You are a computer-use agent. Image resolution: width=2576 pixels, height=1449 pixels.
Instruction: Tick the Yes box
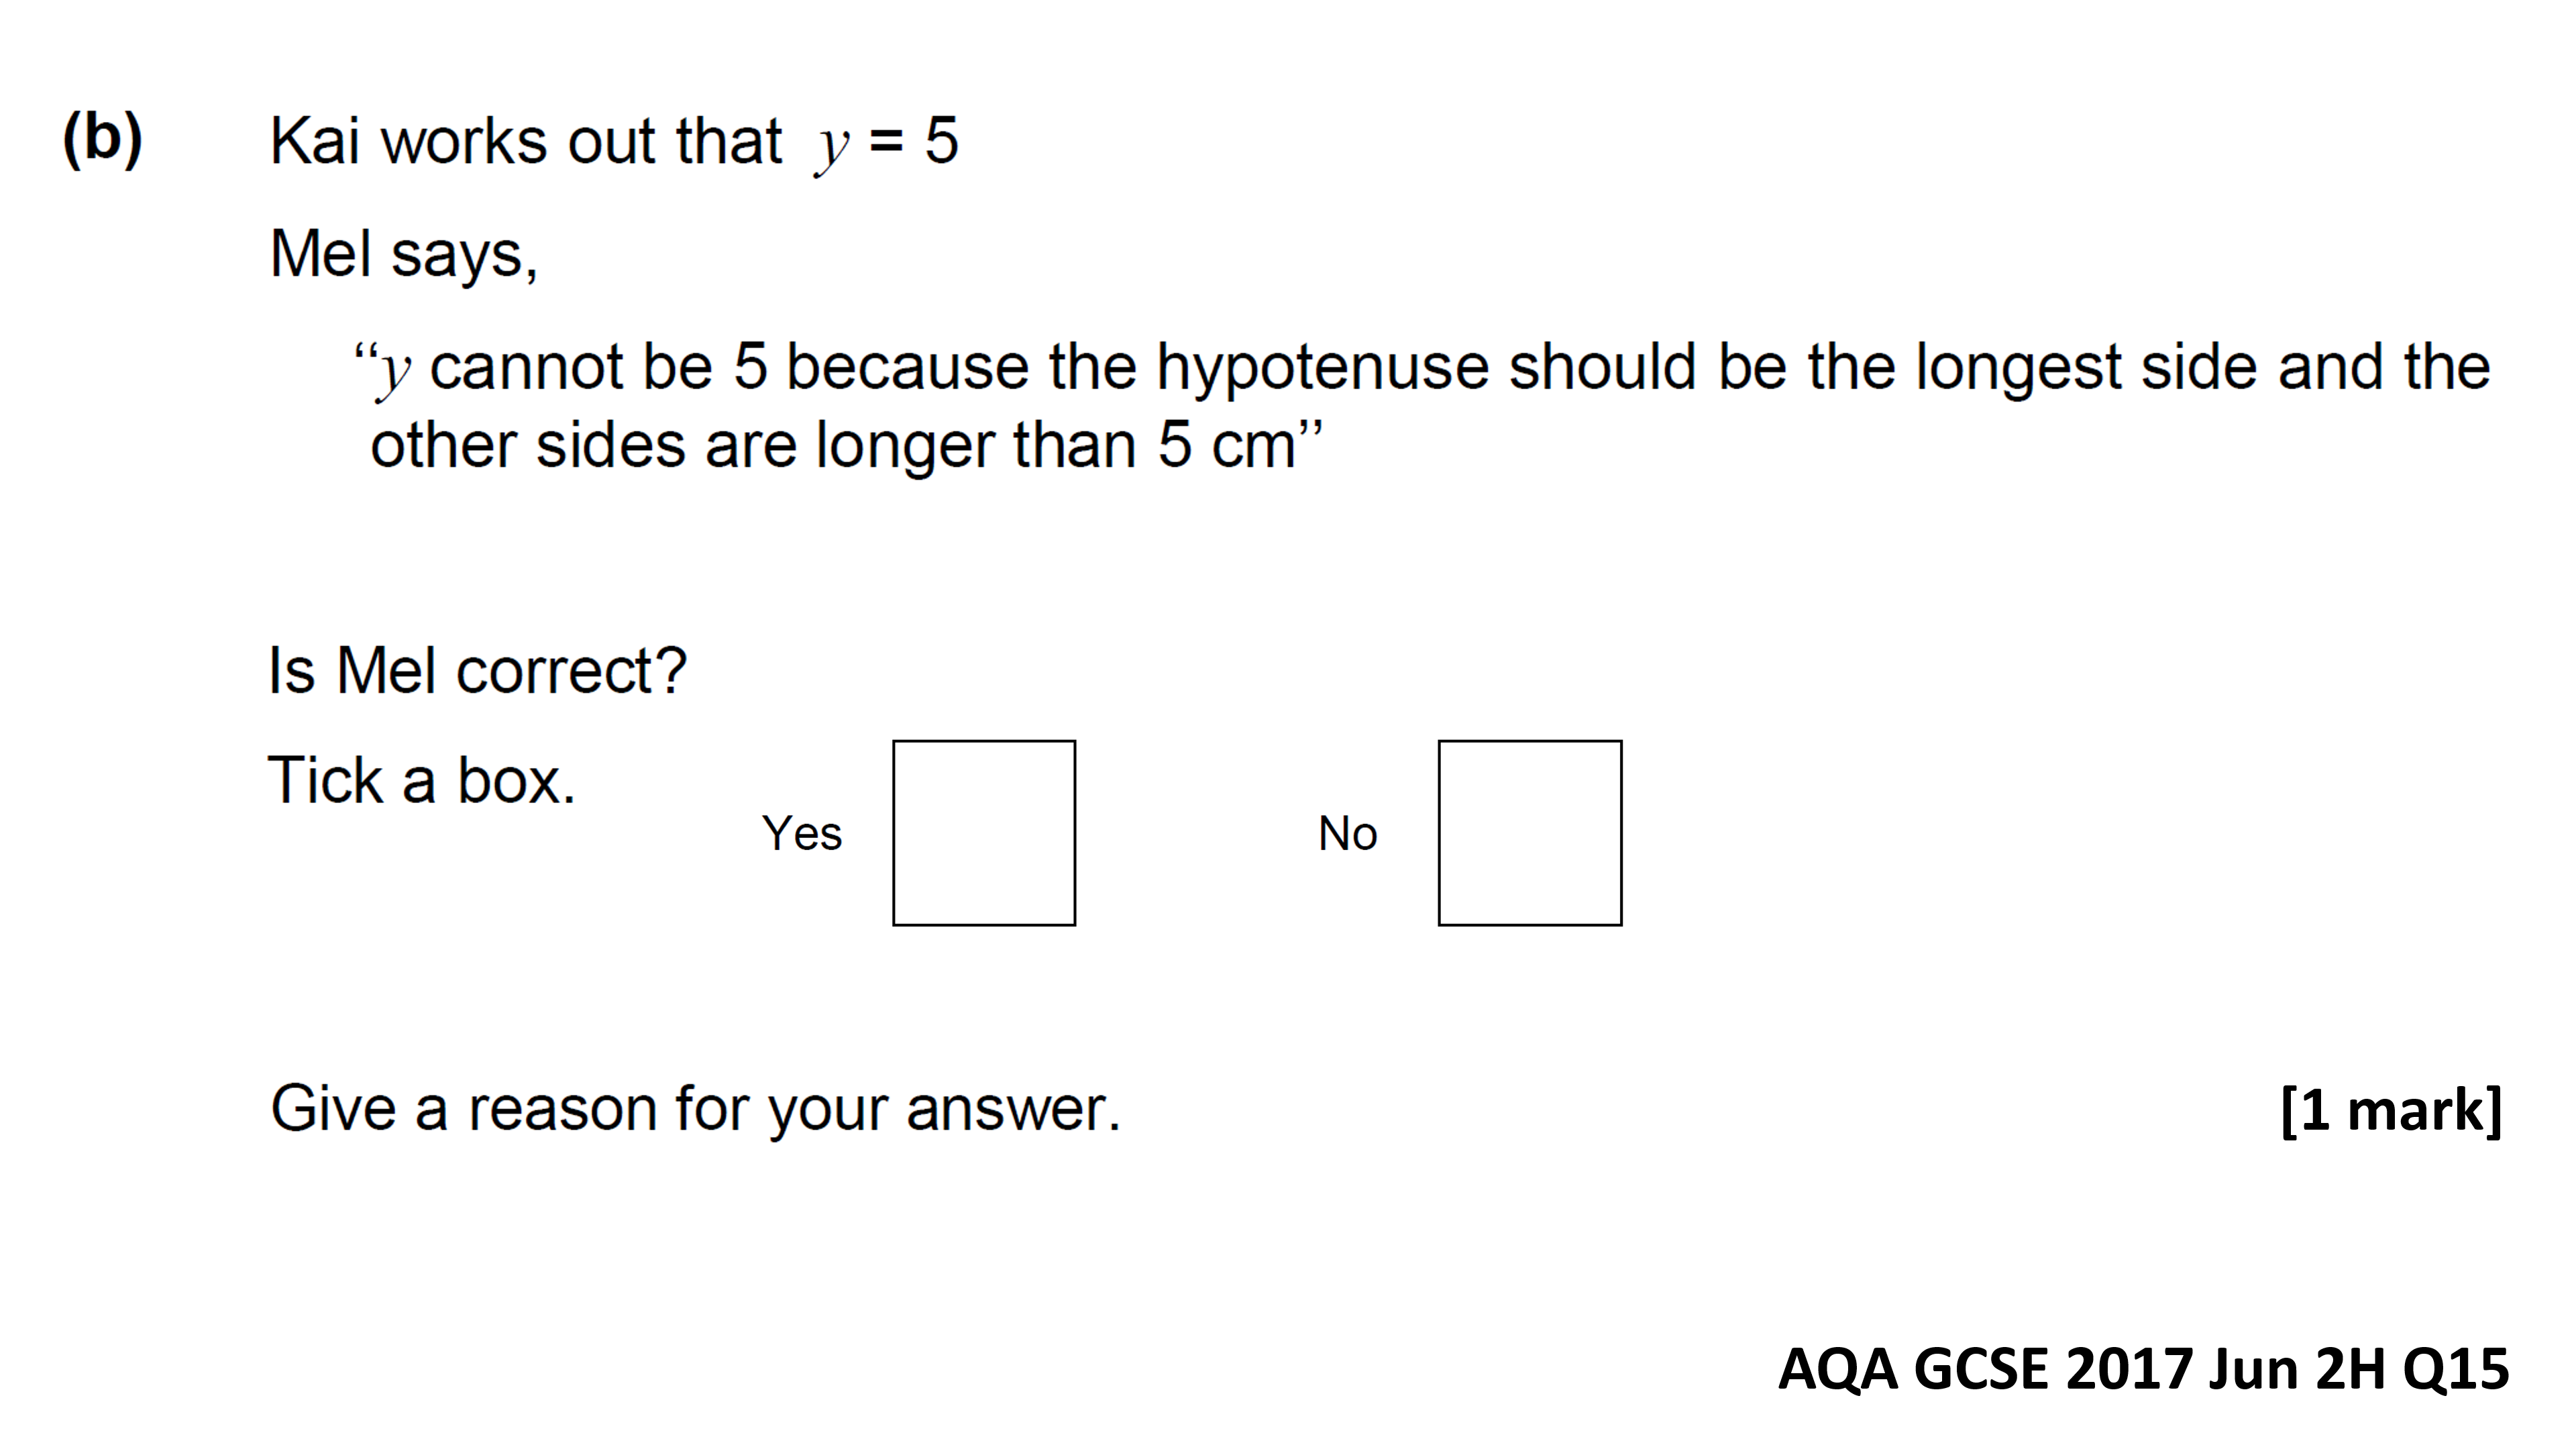[x=984, y=833]
